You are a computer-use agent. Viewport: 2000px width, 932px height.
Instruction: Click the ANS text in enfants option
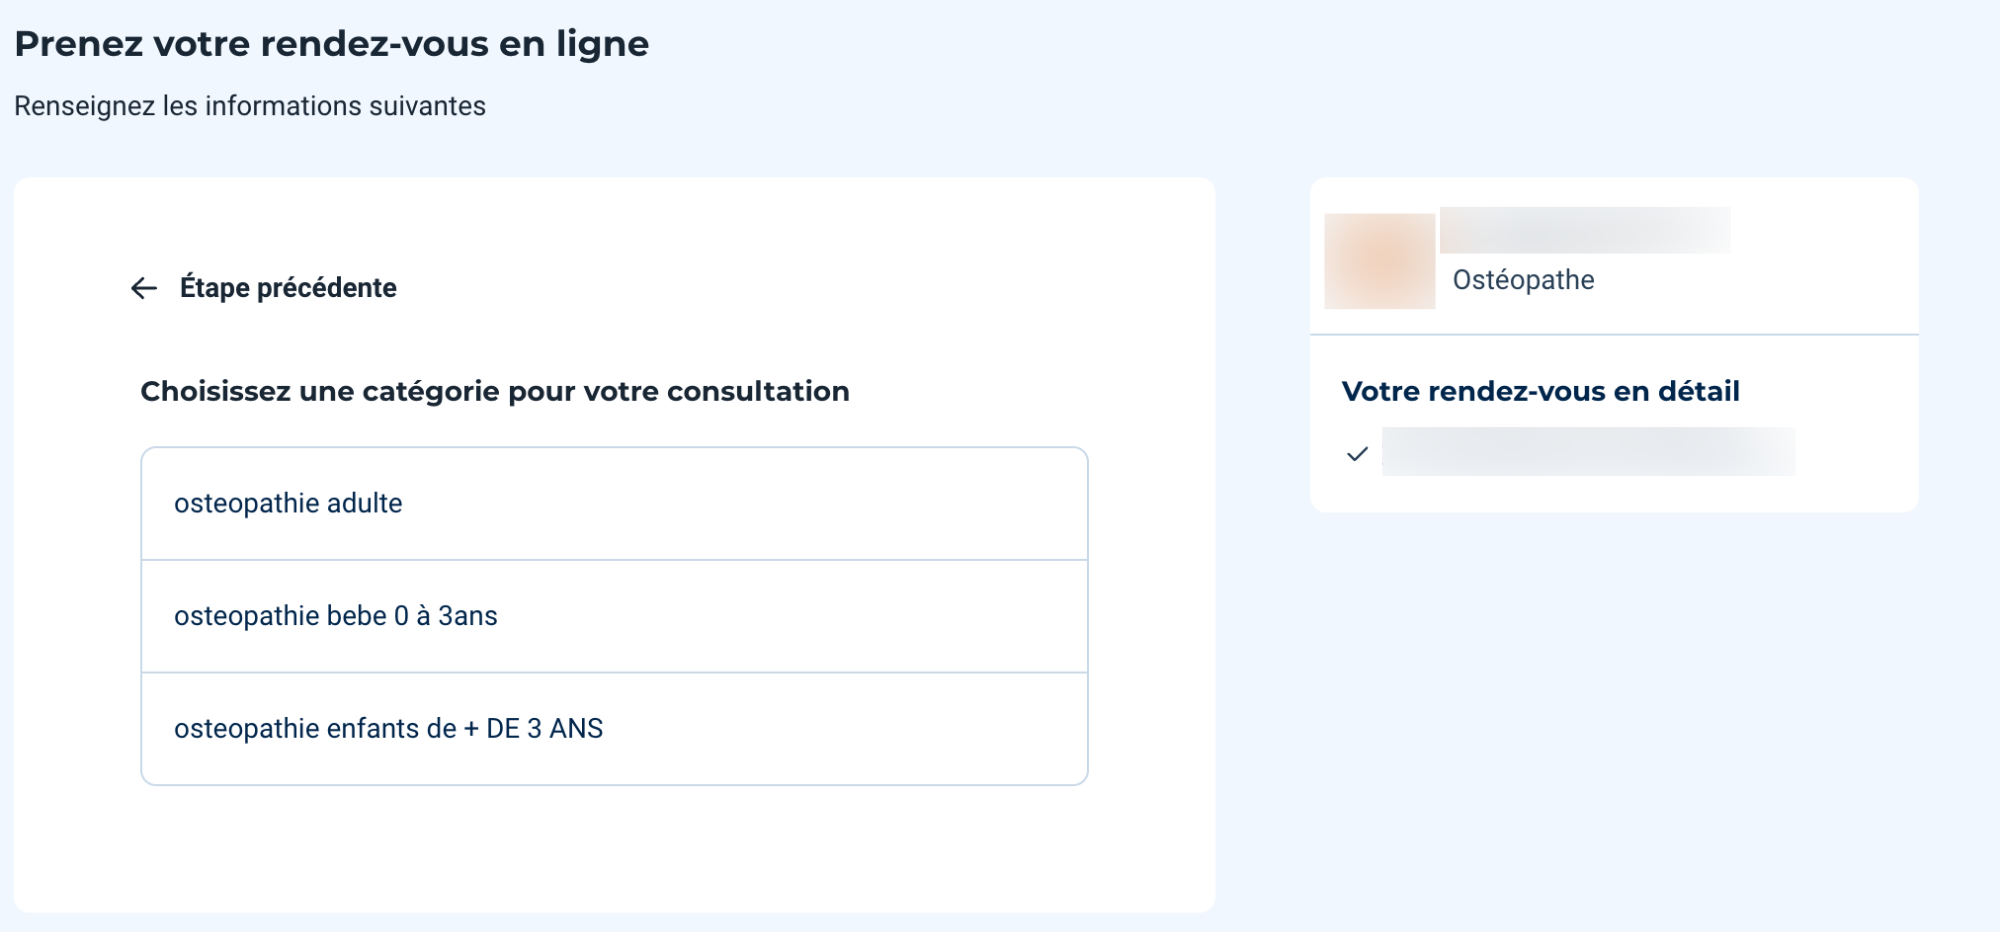[576, 729]
